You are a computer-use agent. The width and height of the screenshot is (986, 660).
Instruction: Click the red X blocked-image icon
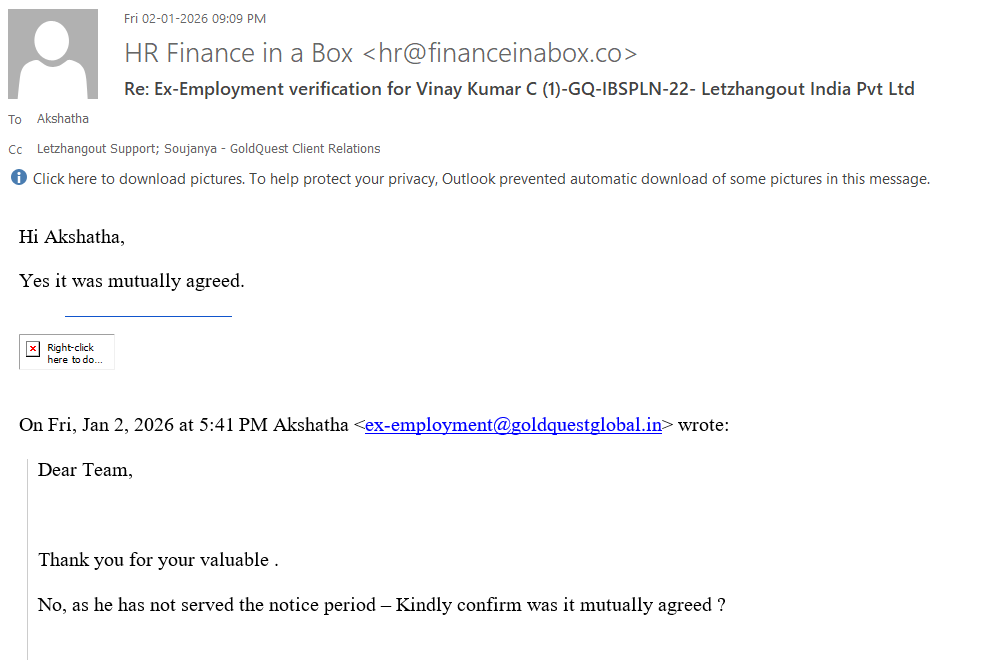33,349
